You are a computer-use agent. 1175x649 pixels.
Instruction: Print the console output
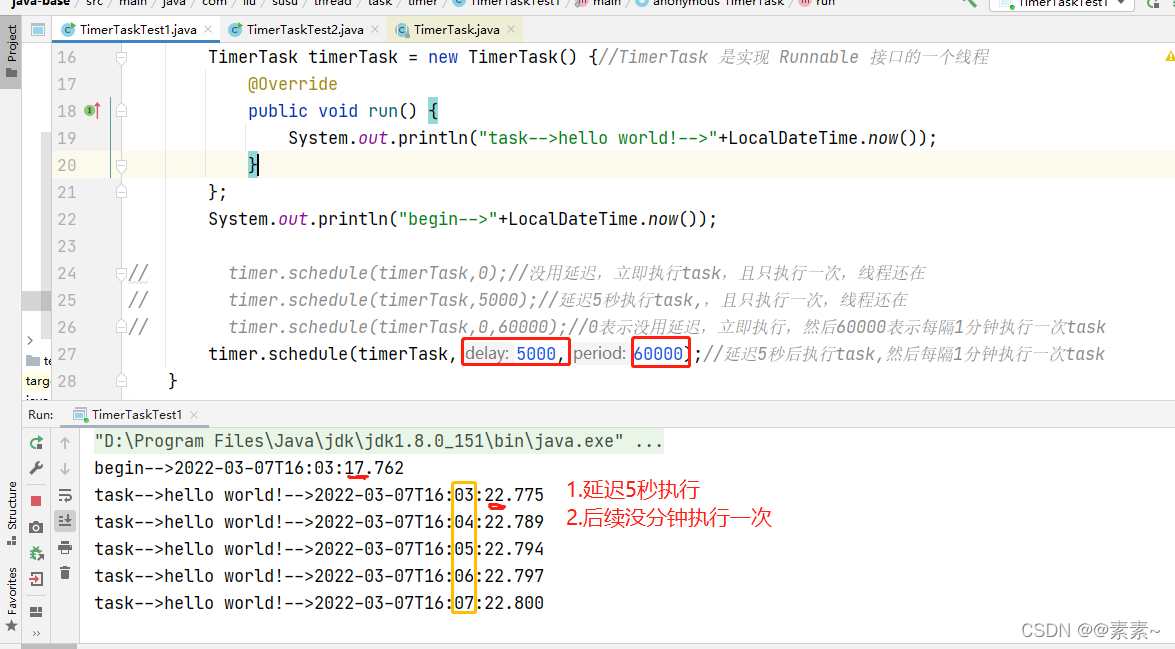click(65, 549)
